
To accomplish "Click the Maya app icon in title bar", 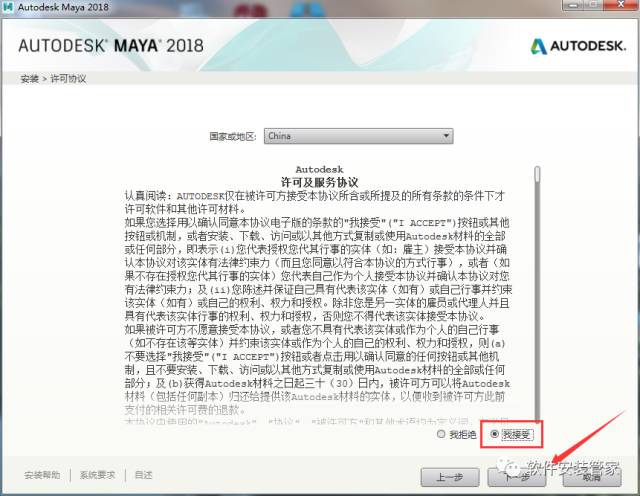I will pyautogui.click(x=7, y=7).
